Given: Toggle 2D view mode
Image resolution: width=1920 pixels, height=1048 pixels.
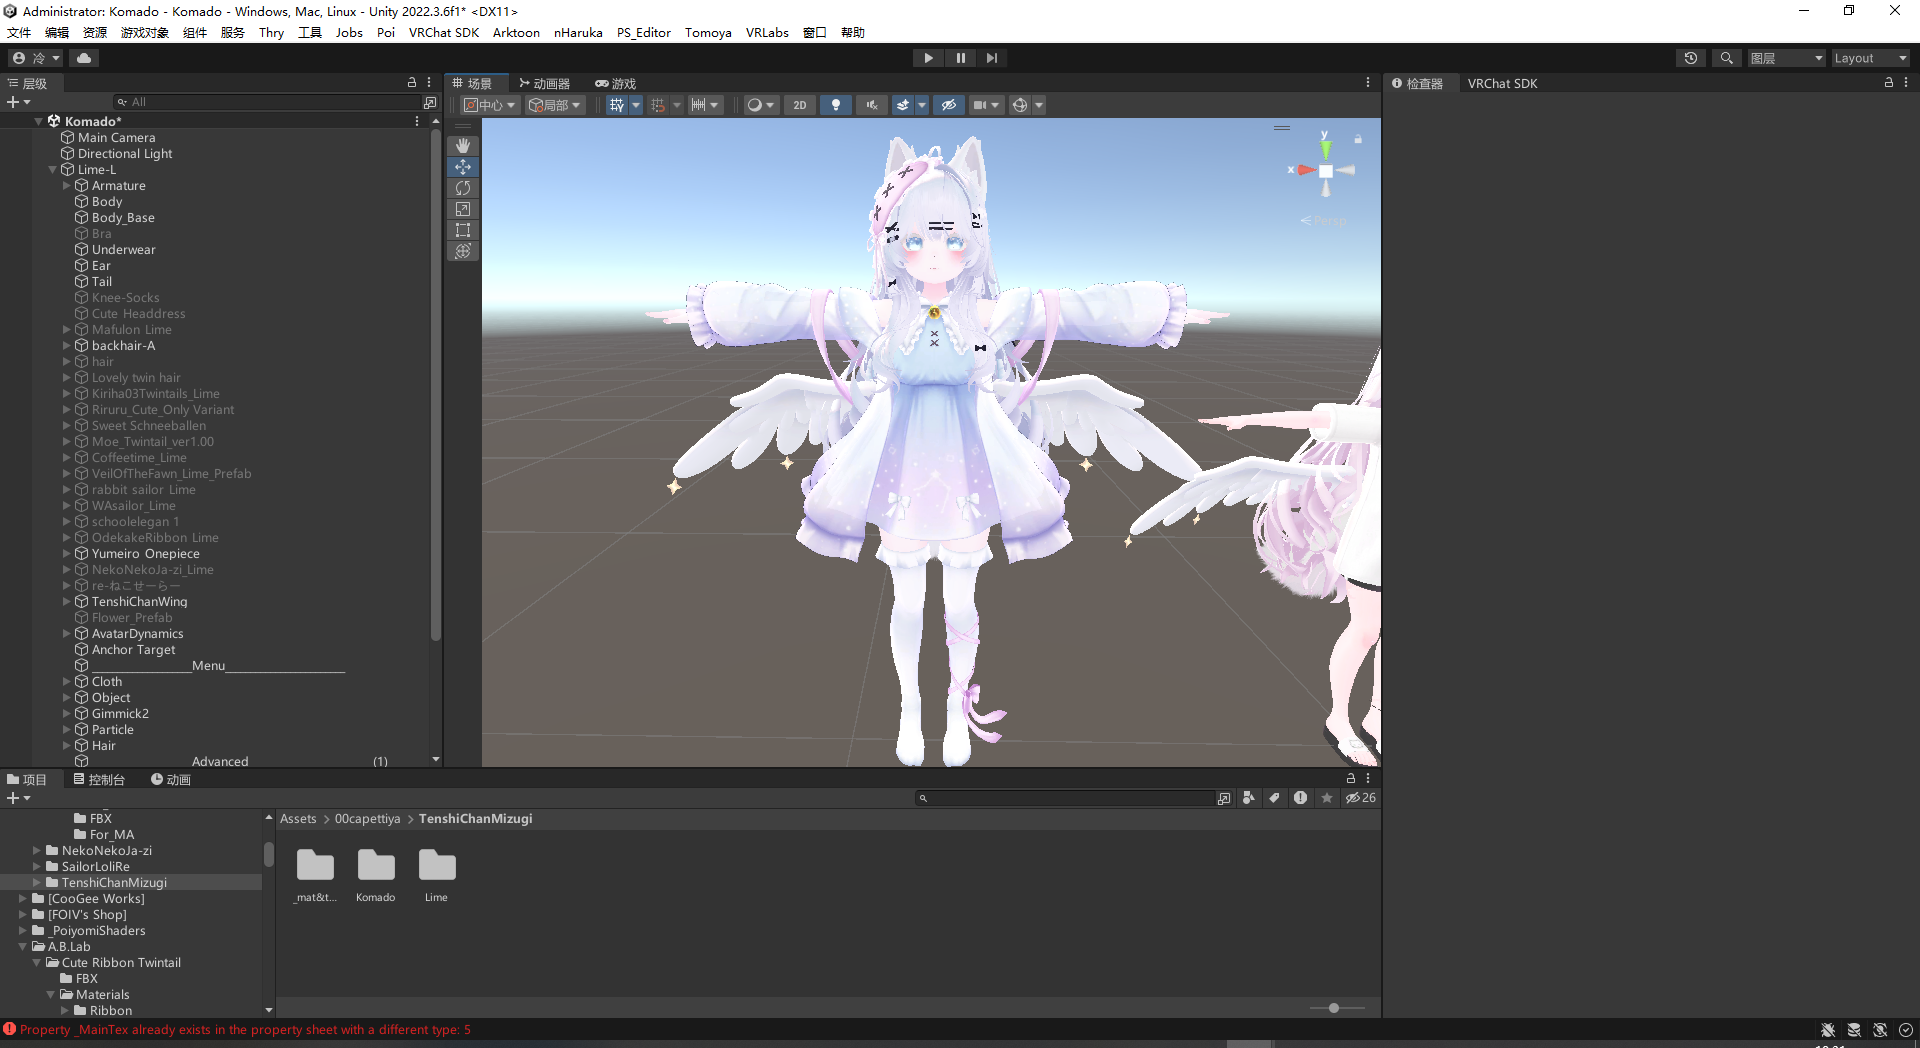Looking at the screenshot, I should (800, 105).
